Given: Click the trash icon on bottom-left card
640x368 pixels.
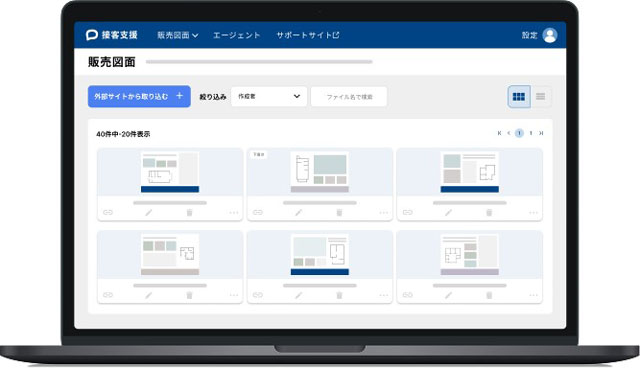Looking at the screenshot, I should 189,295.
